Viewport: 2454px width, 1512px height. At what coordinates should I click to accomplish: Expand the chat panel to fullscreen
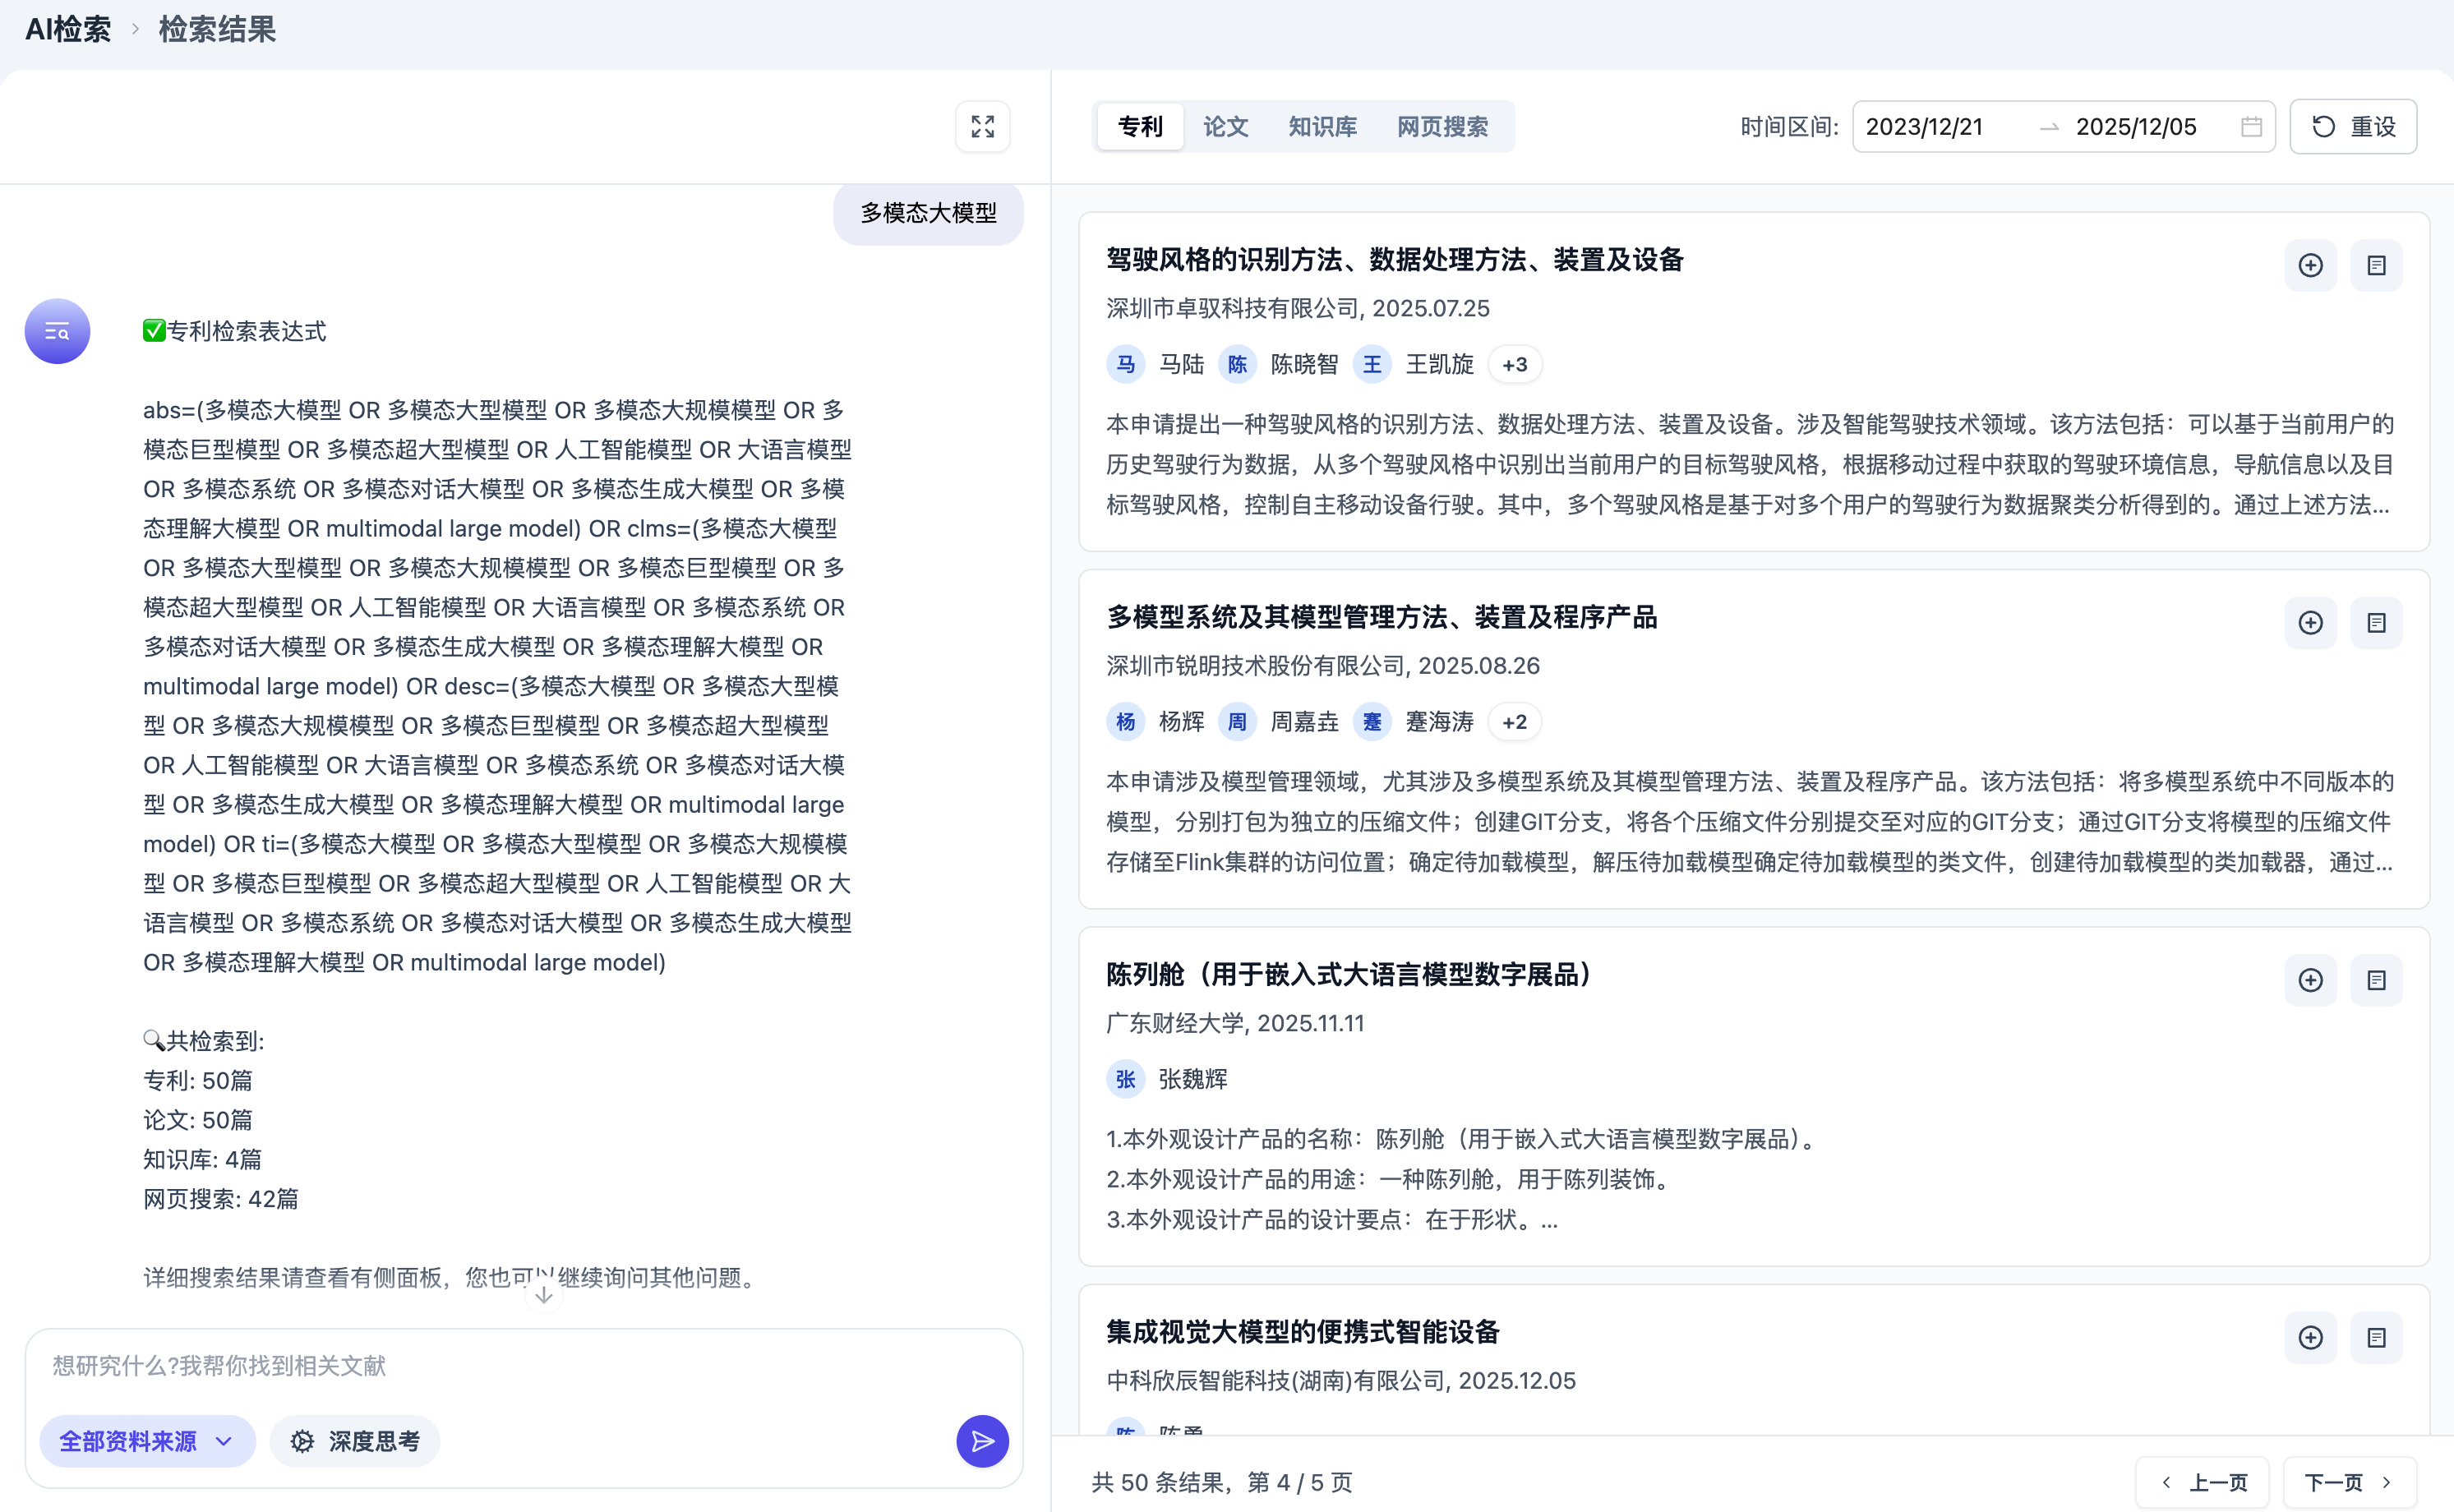982,126
